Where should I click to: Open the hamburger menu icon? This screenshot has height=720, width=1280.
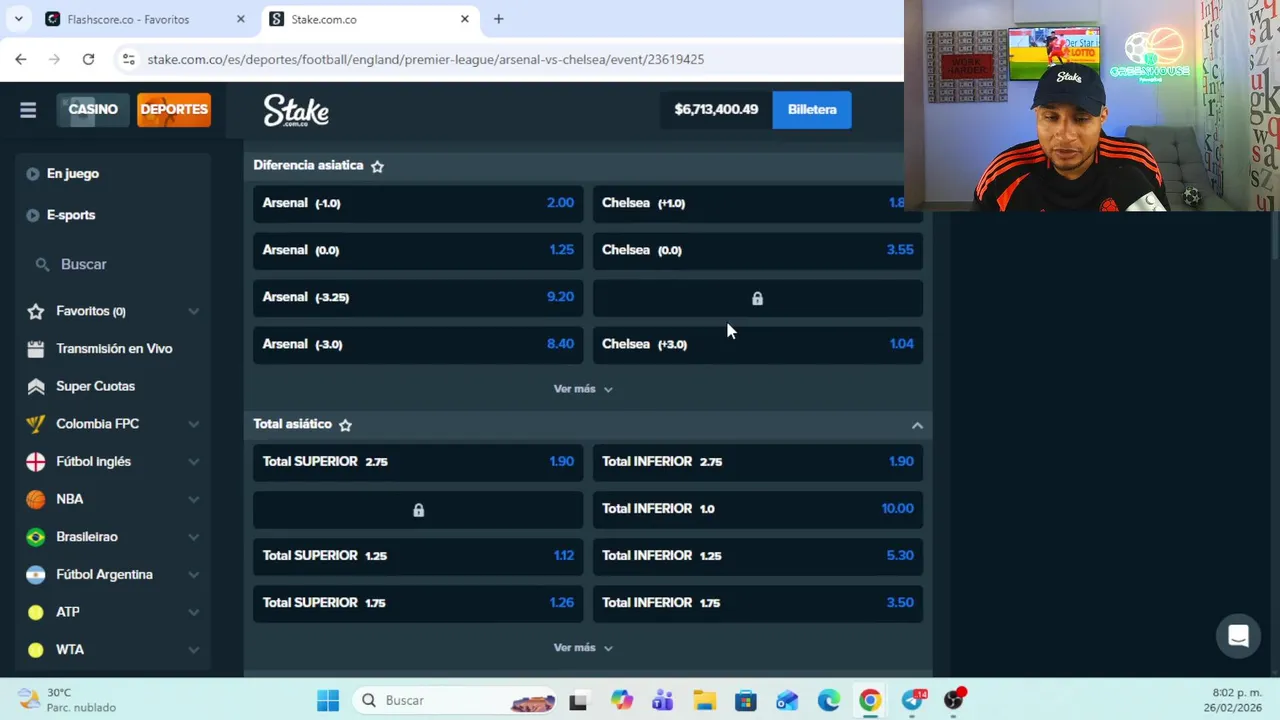click(28, 110)
